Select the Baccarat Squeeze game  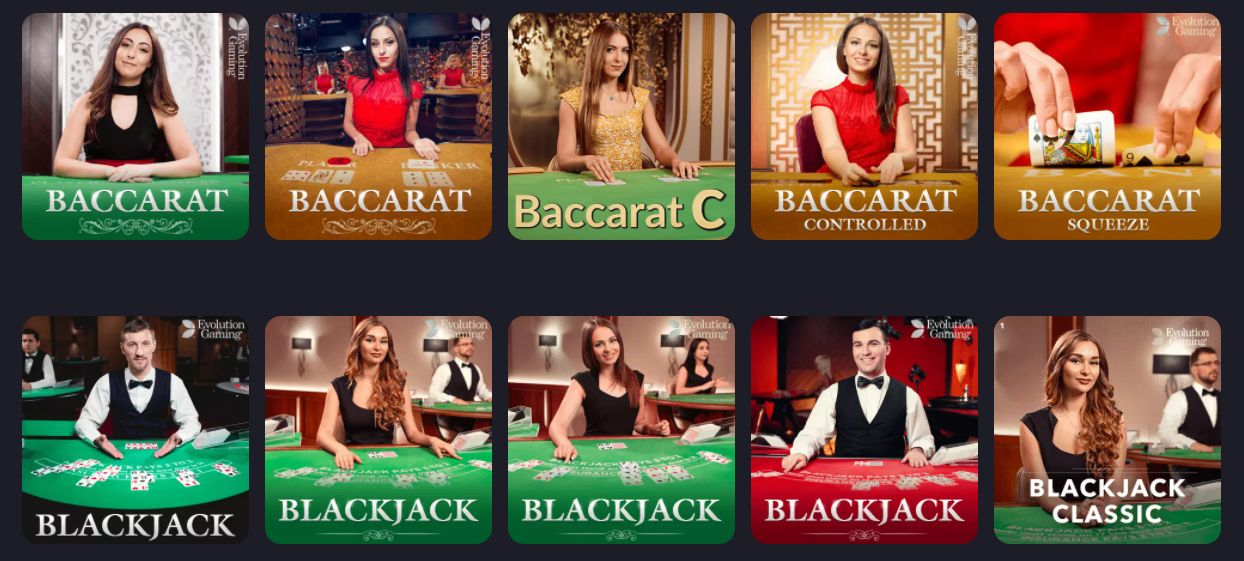click(x=1107, y=126)
